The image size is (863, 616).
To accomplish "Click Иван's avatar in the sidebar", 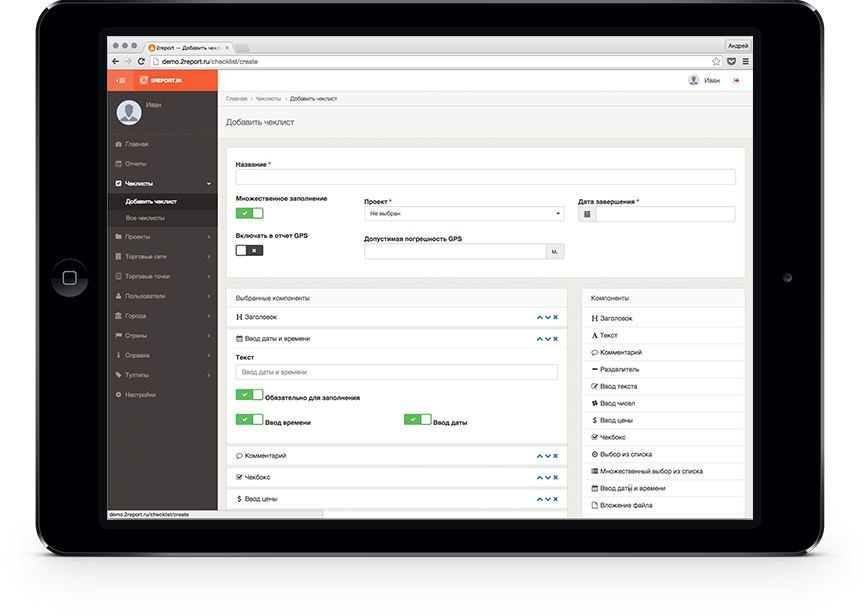I will pos(129,112).
